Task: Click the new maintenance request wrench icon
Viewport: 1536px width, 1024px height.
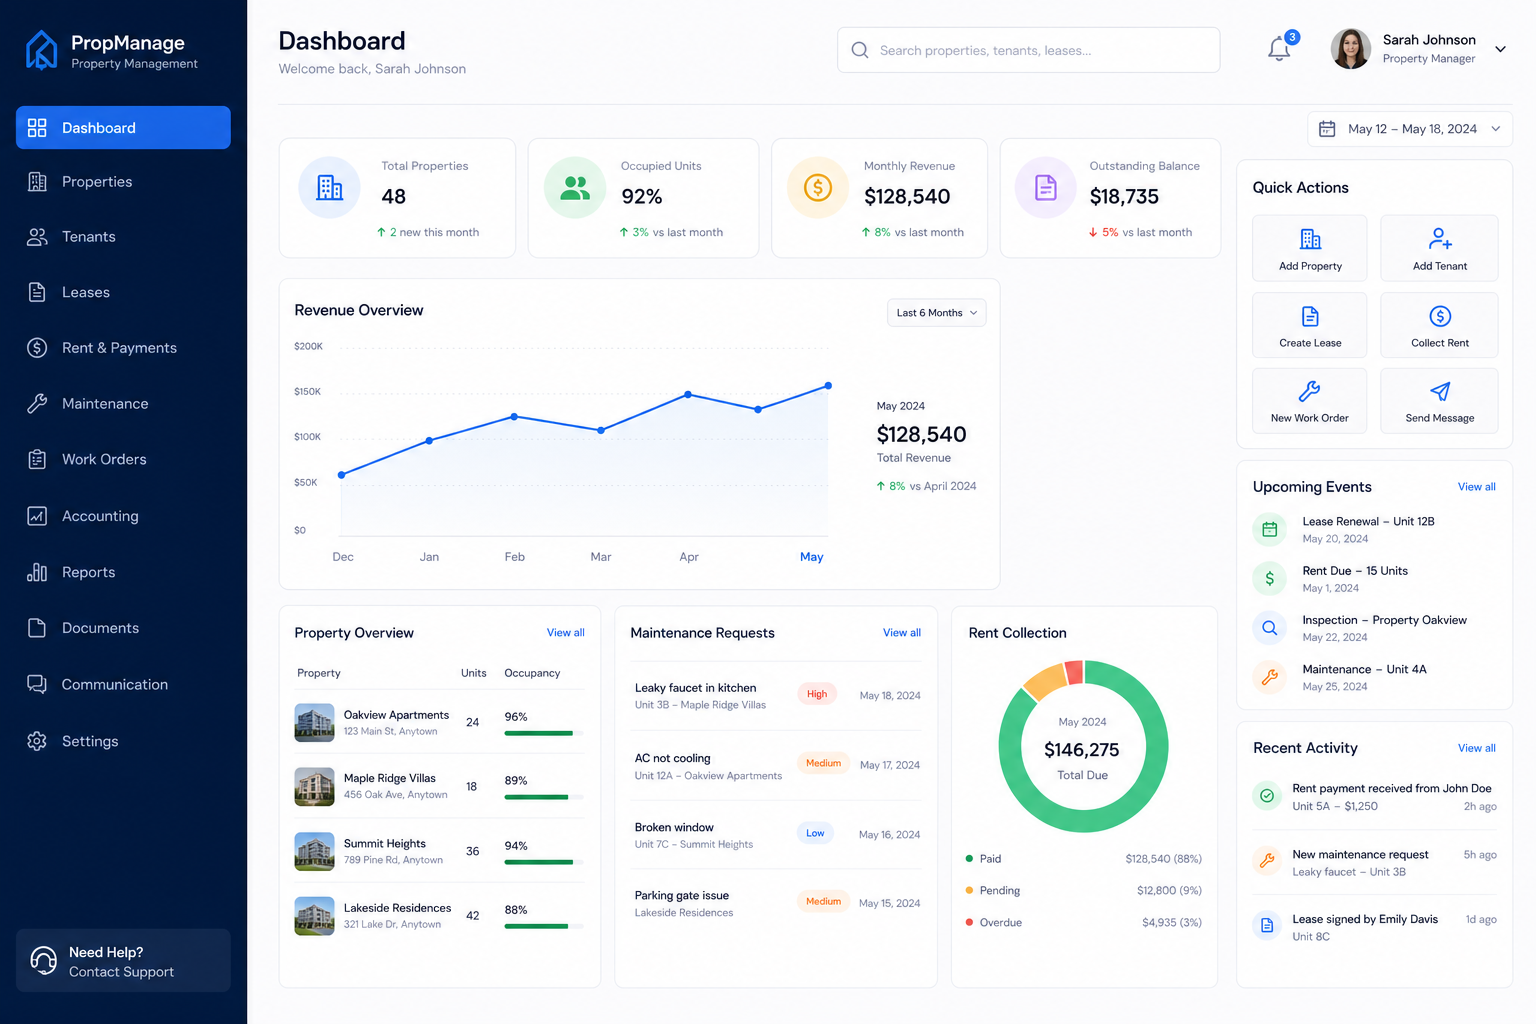Action: pyautogui.click(x=1267, y=861)
